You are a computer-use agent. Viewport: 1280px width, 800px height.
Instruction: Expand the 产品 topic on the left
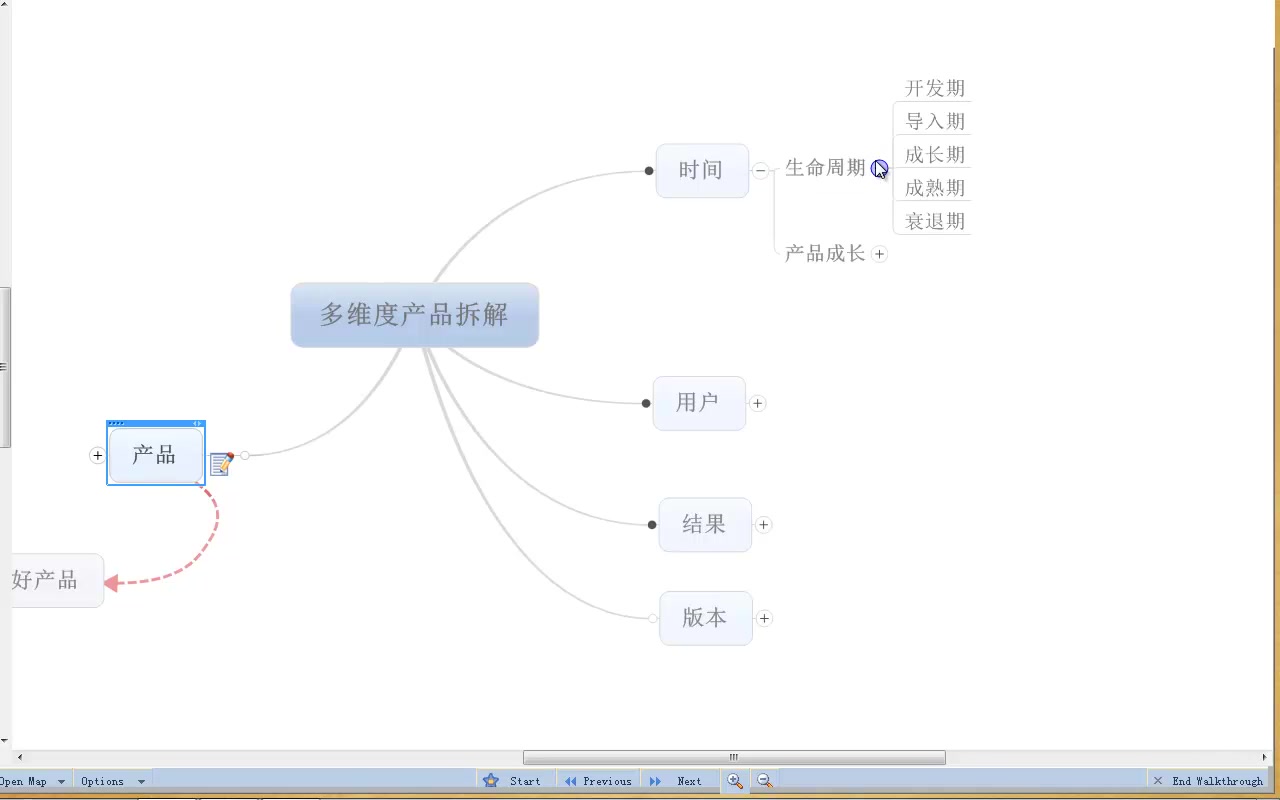pyautogui.click(x=97, y=455)
